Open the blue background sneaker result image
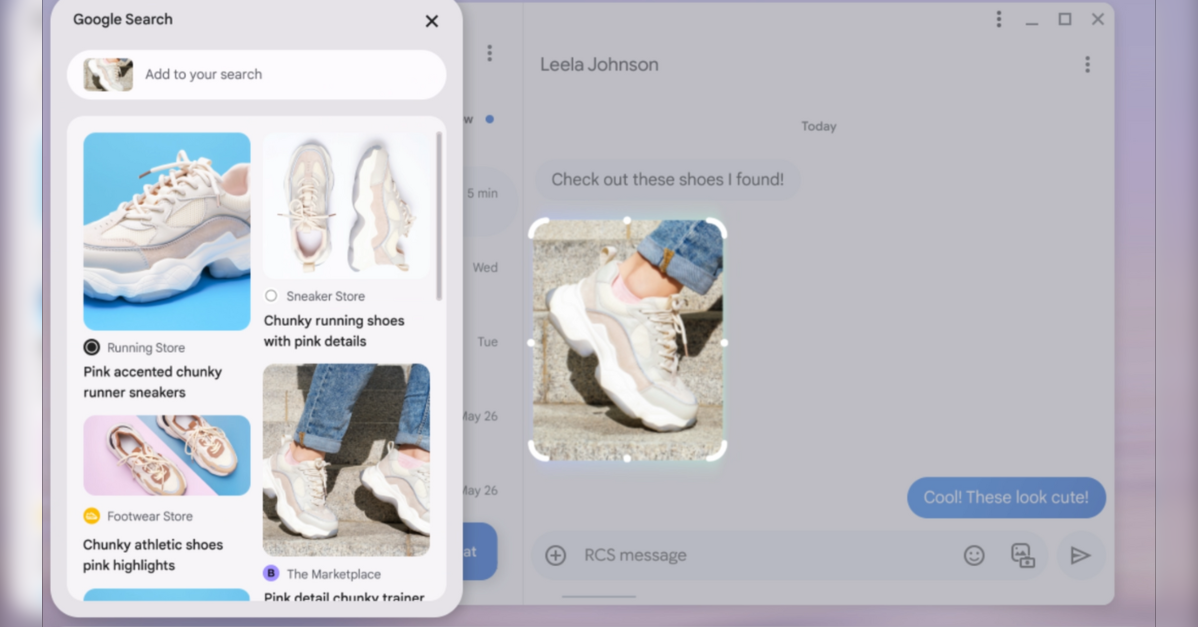This screenshot has height=627, width=1198. [166, 231]
